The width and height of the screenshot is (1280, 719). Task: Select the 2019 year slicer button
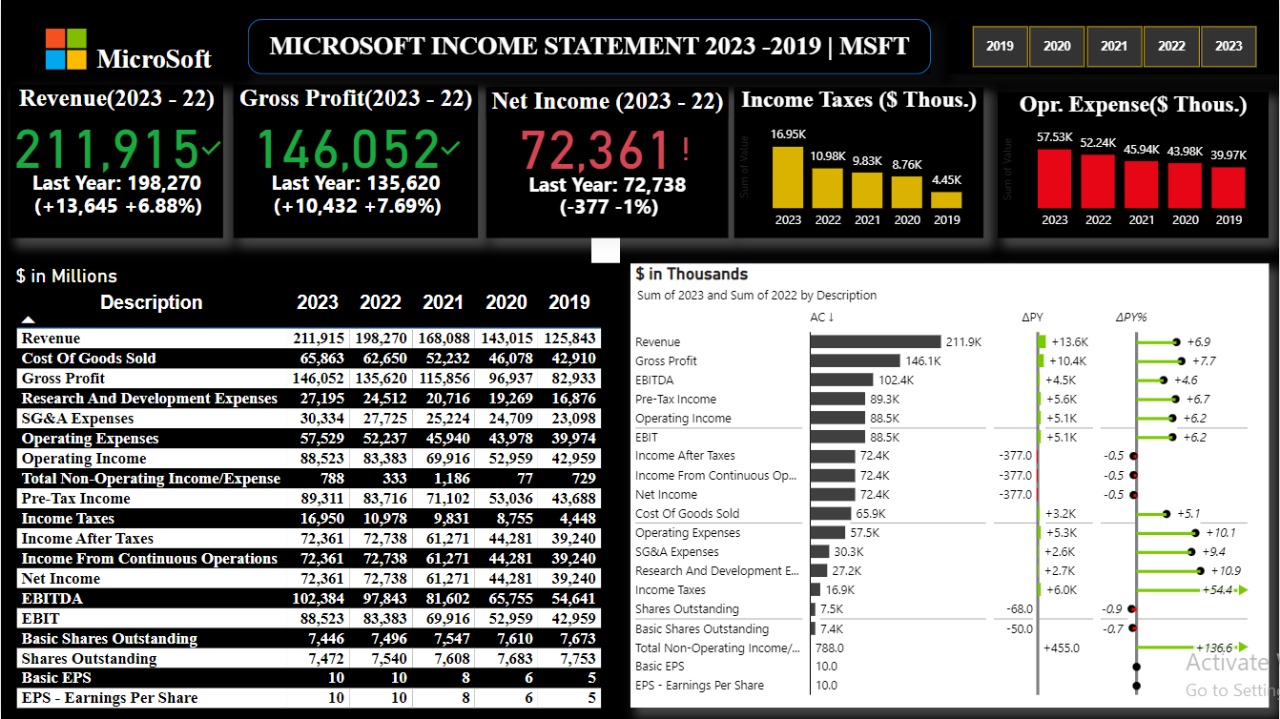[999, 46]
